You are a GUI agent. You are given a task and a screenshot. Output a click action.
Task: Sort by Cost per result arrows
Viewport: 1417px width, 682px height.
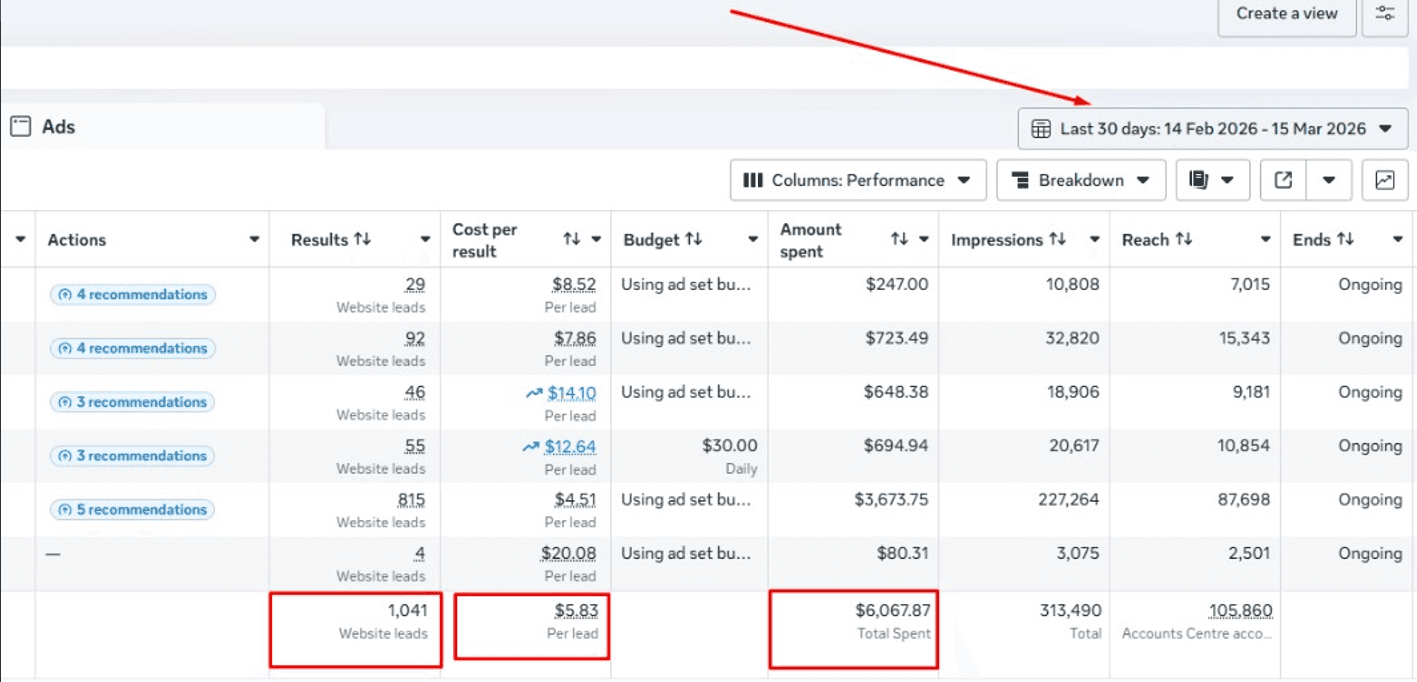coord(572,240)
